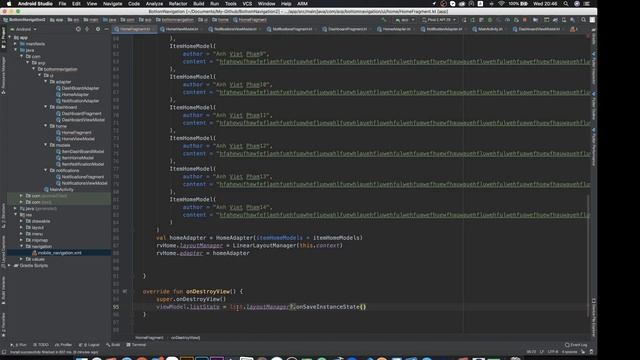Open the Apple menu
The width and height of the screenshot is (640, 360).
(9, 4)
